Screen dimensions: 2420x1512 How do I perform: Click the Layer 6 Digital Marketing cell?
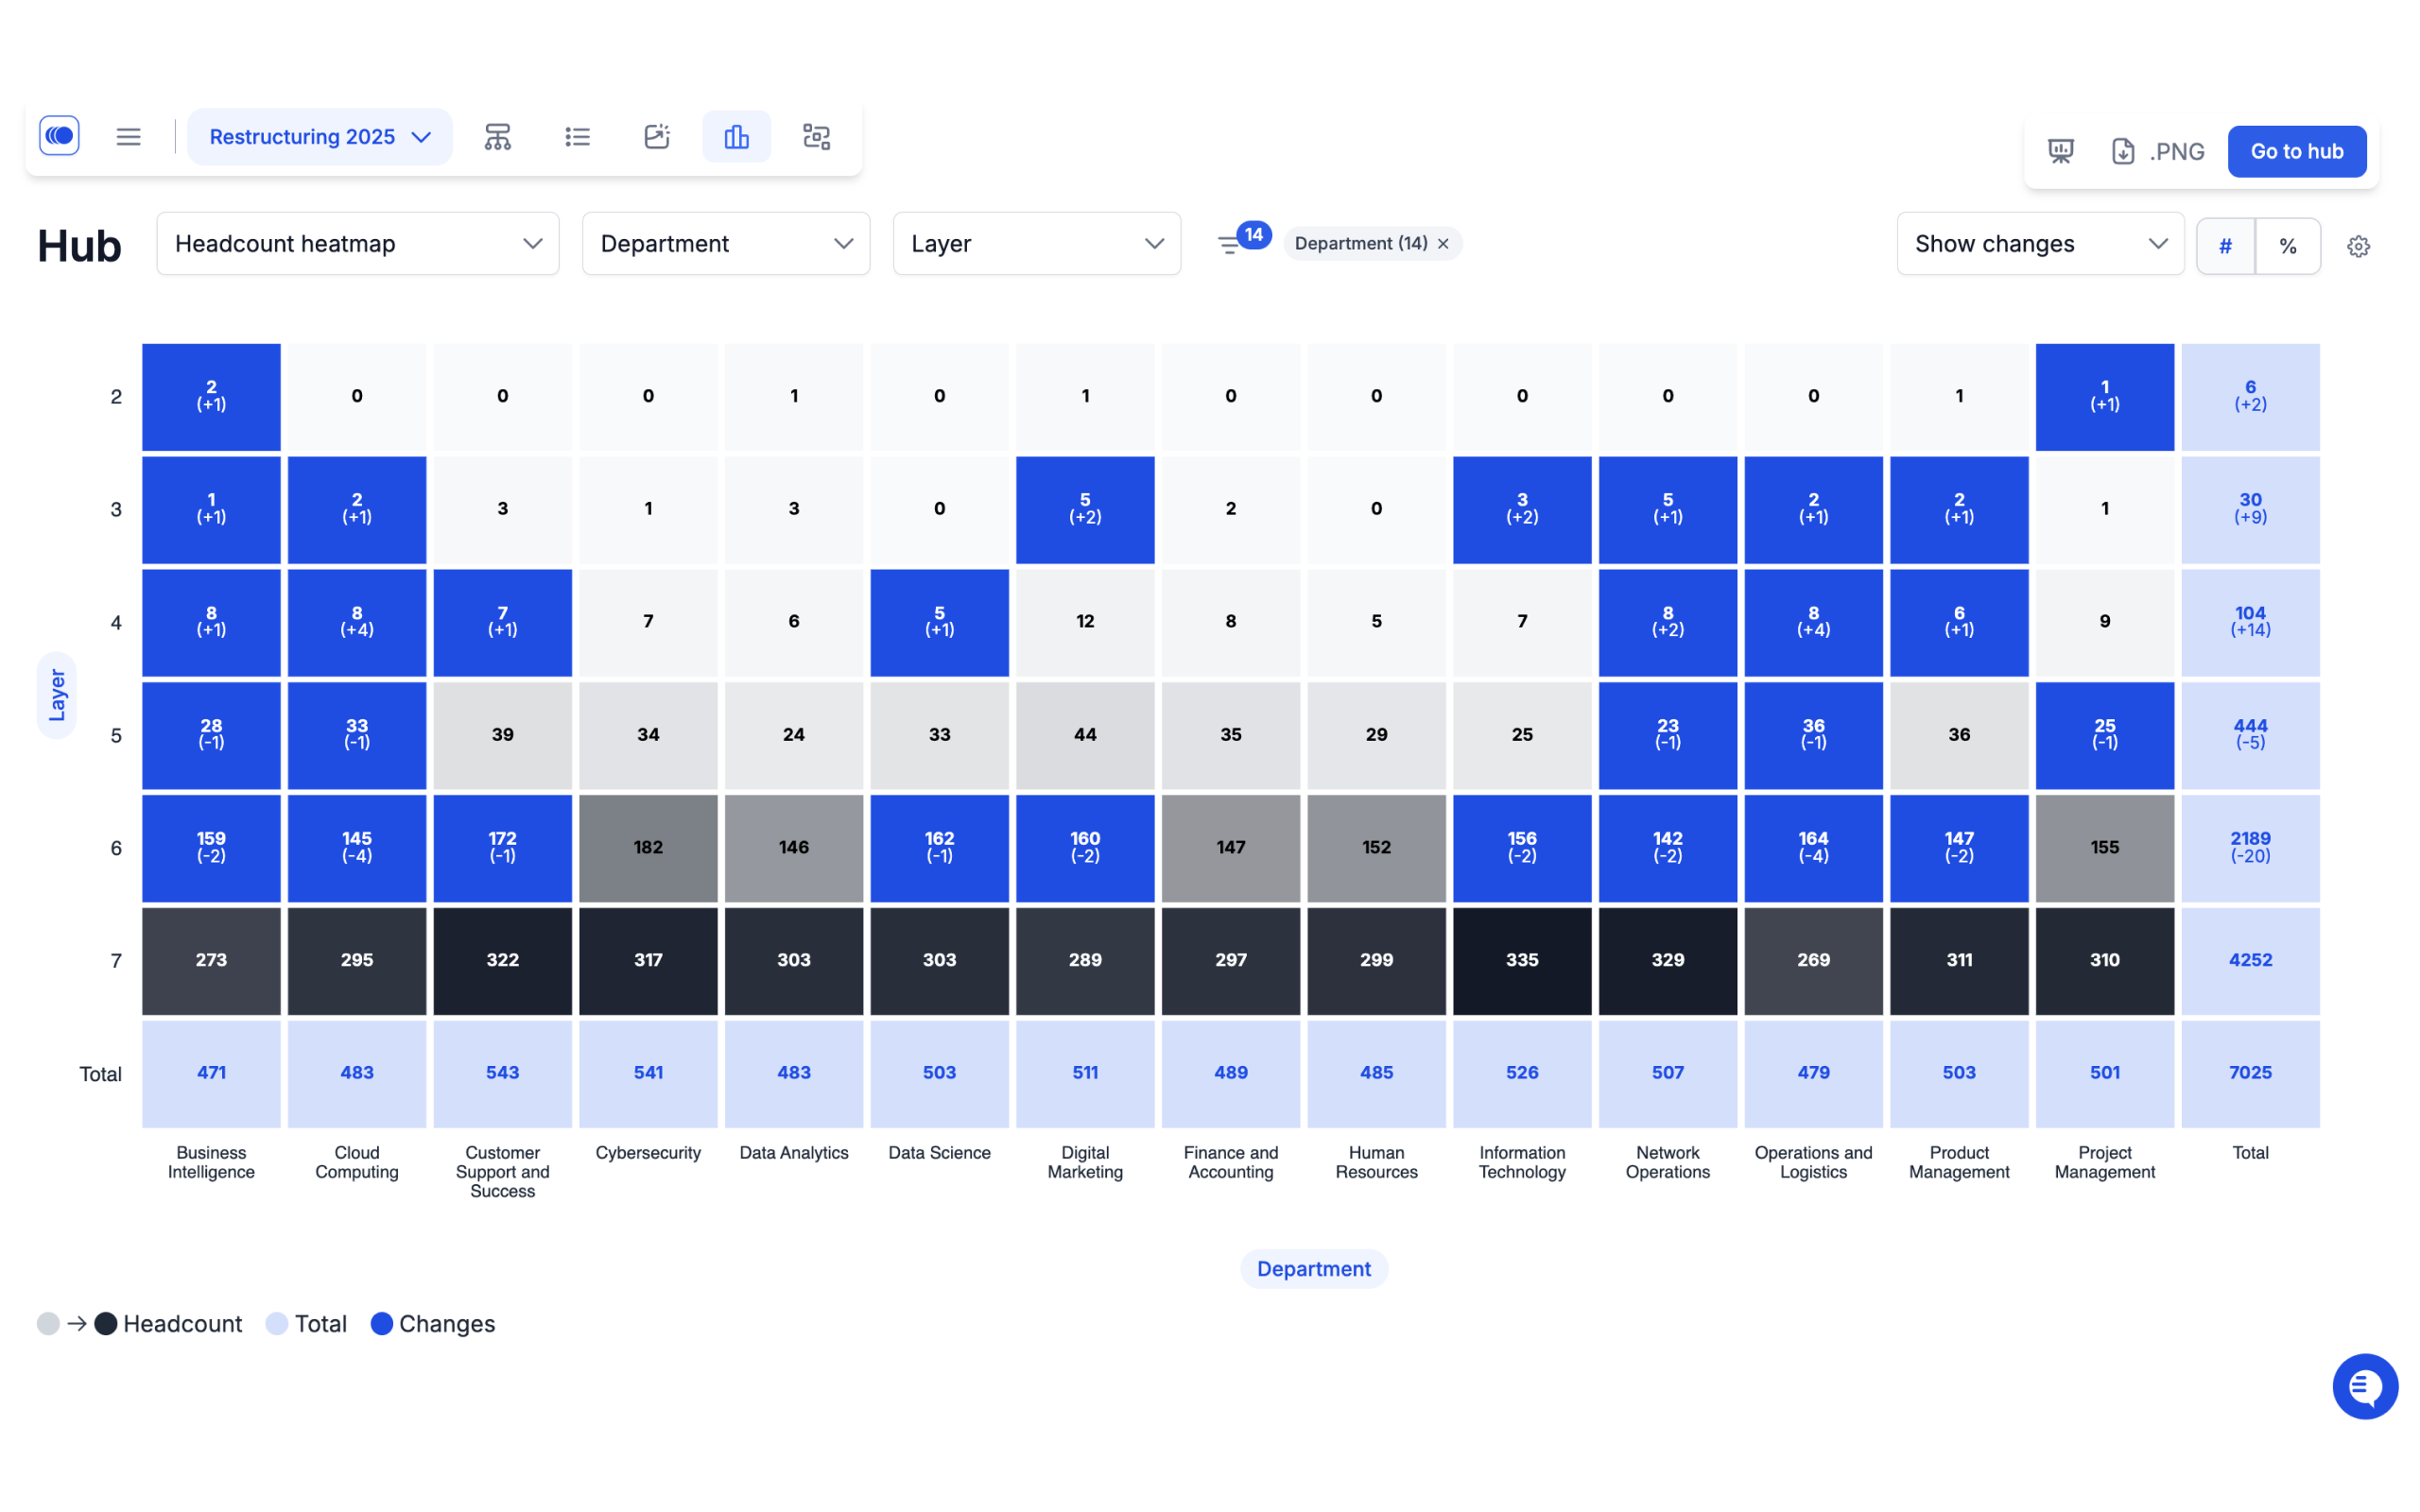1083,847
